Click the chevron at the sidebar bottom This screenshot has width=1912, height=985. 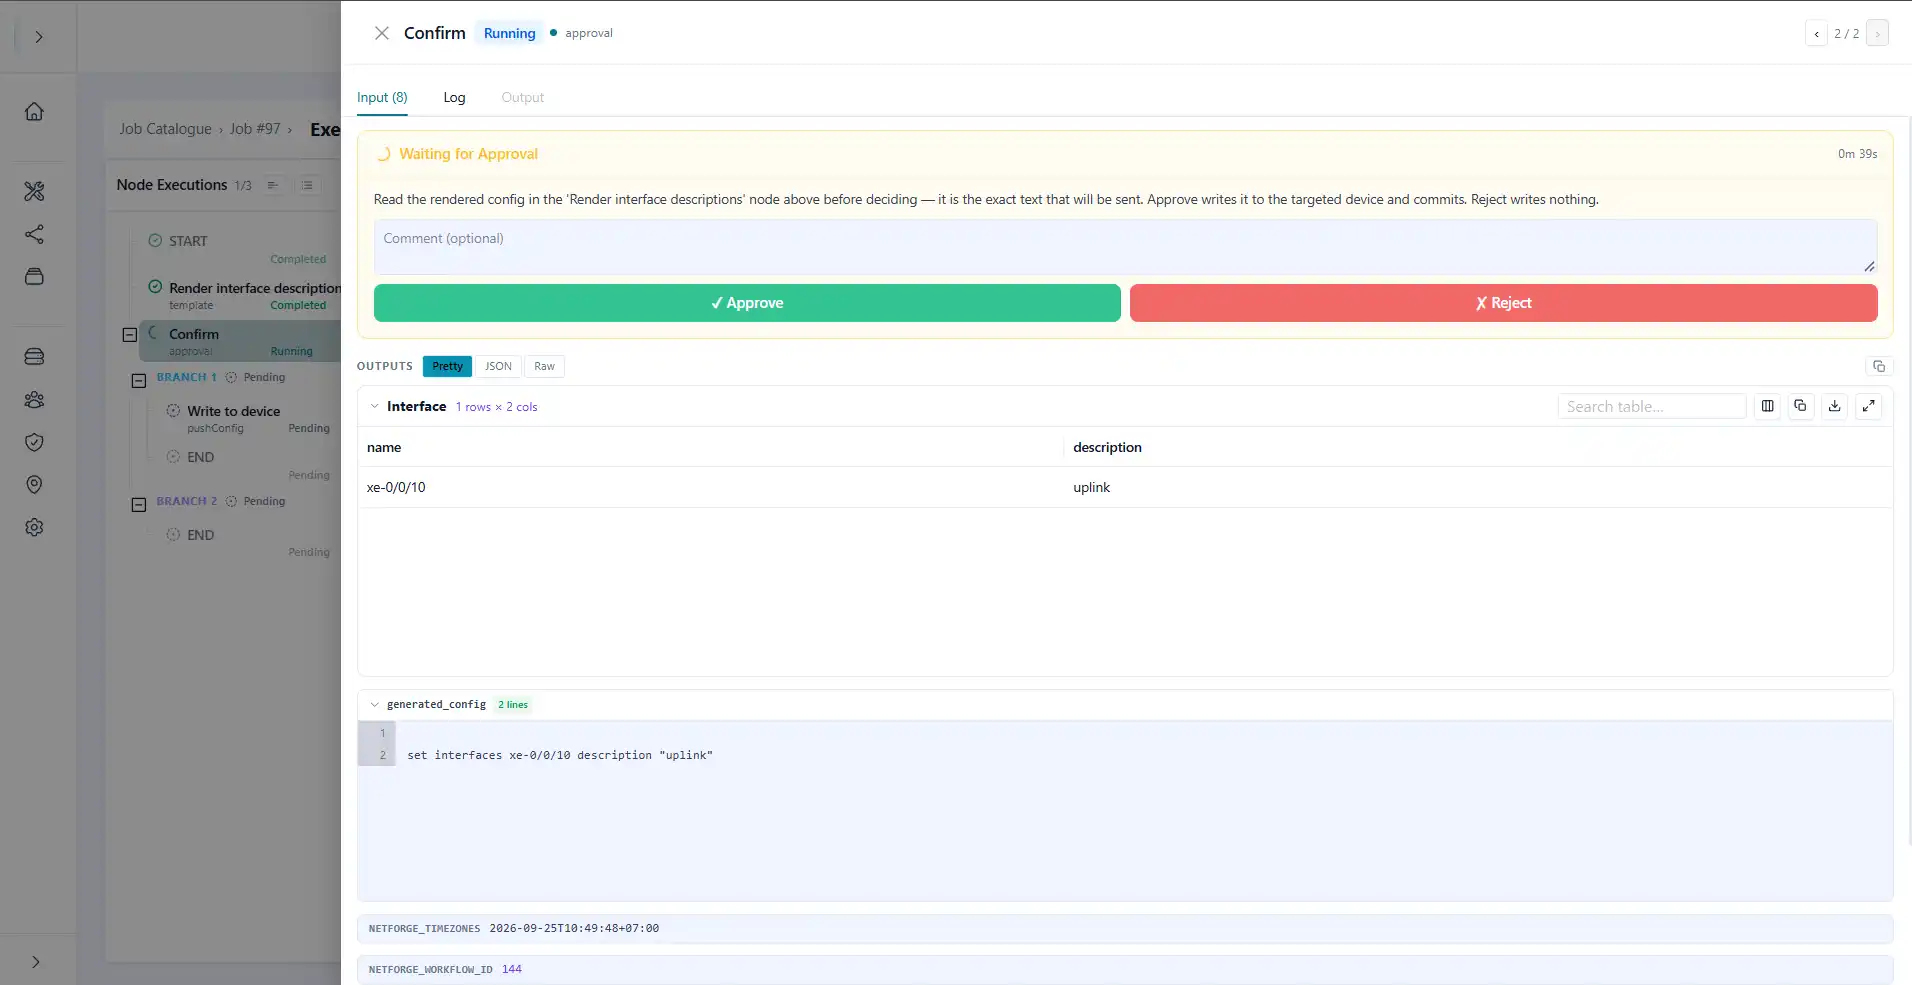click(x=36, y=962)
